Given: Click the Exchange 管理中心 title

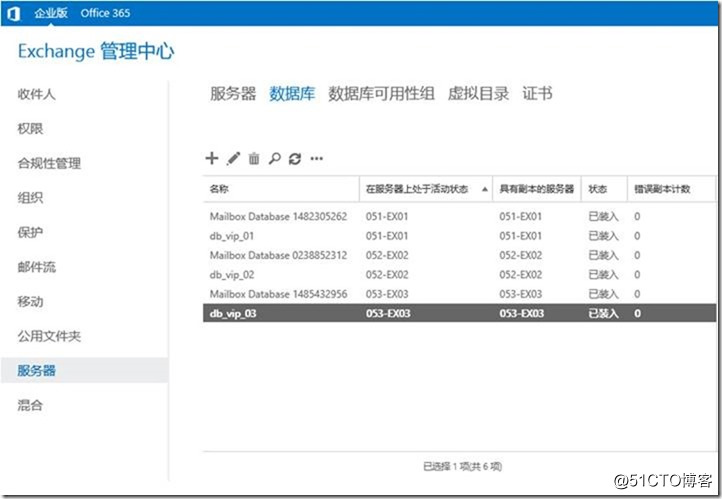Looking at the screenshot, I should [96, 51].
